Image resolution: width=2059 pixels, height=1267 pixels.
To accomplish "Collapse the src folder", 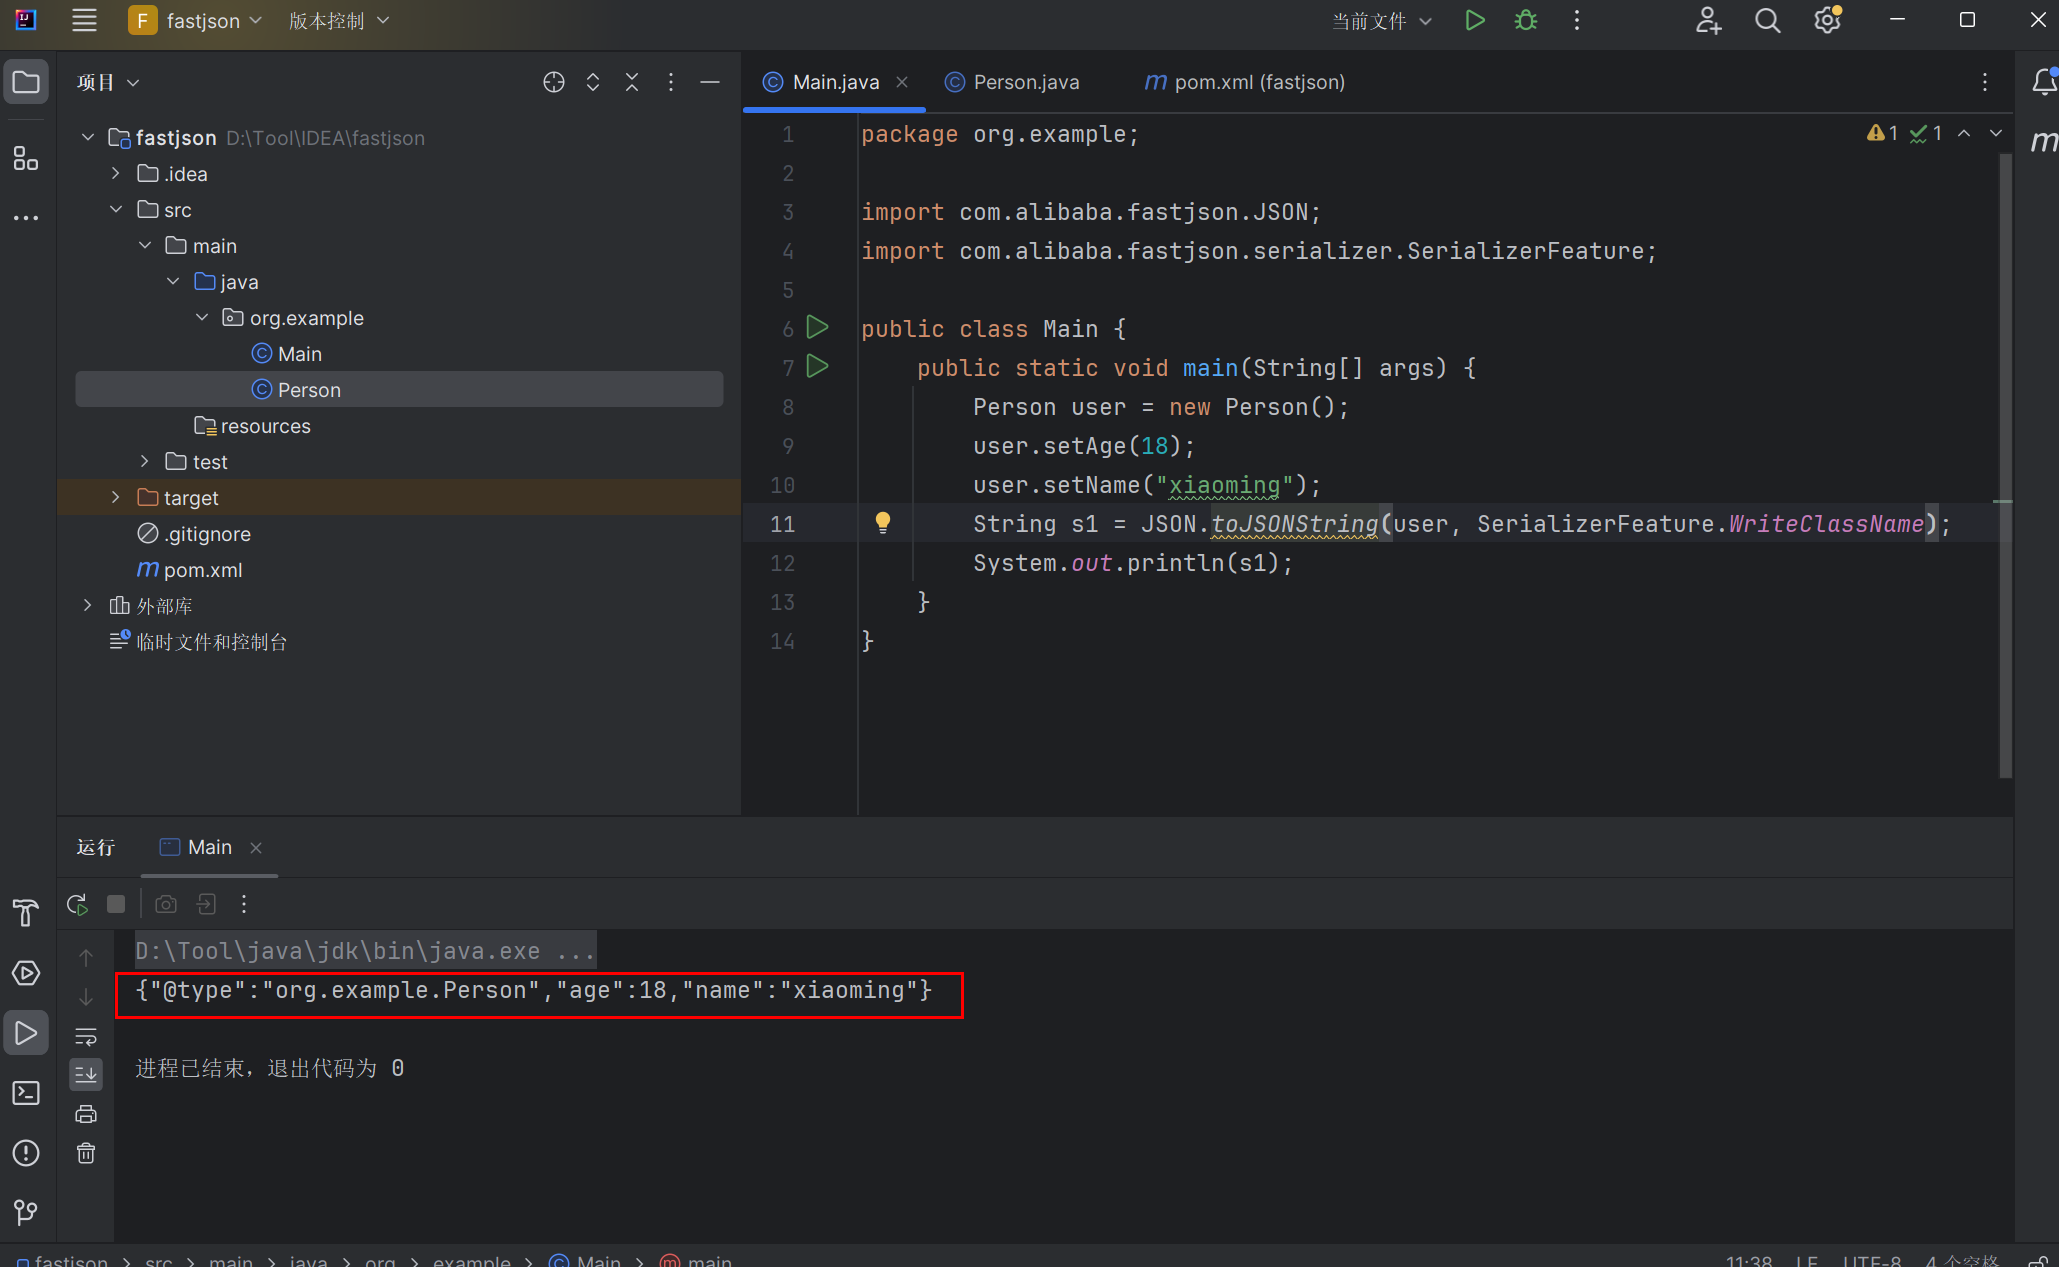I will coord(116,209).
